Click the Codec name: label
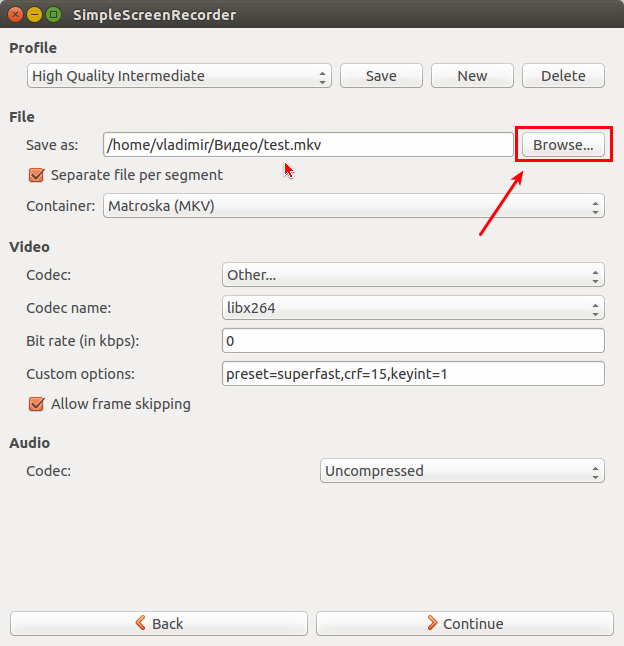This screenshot has width=624, height=646. pyautogui.click(x=69, y=308)
